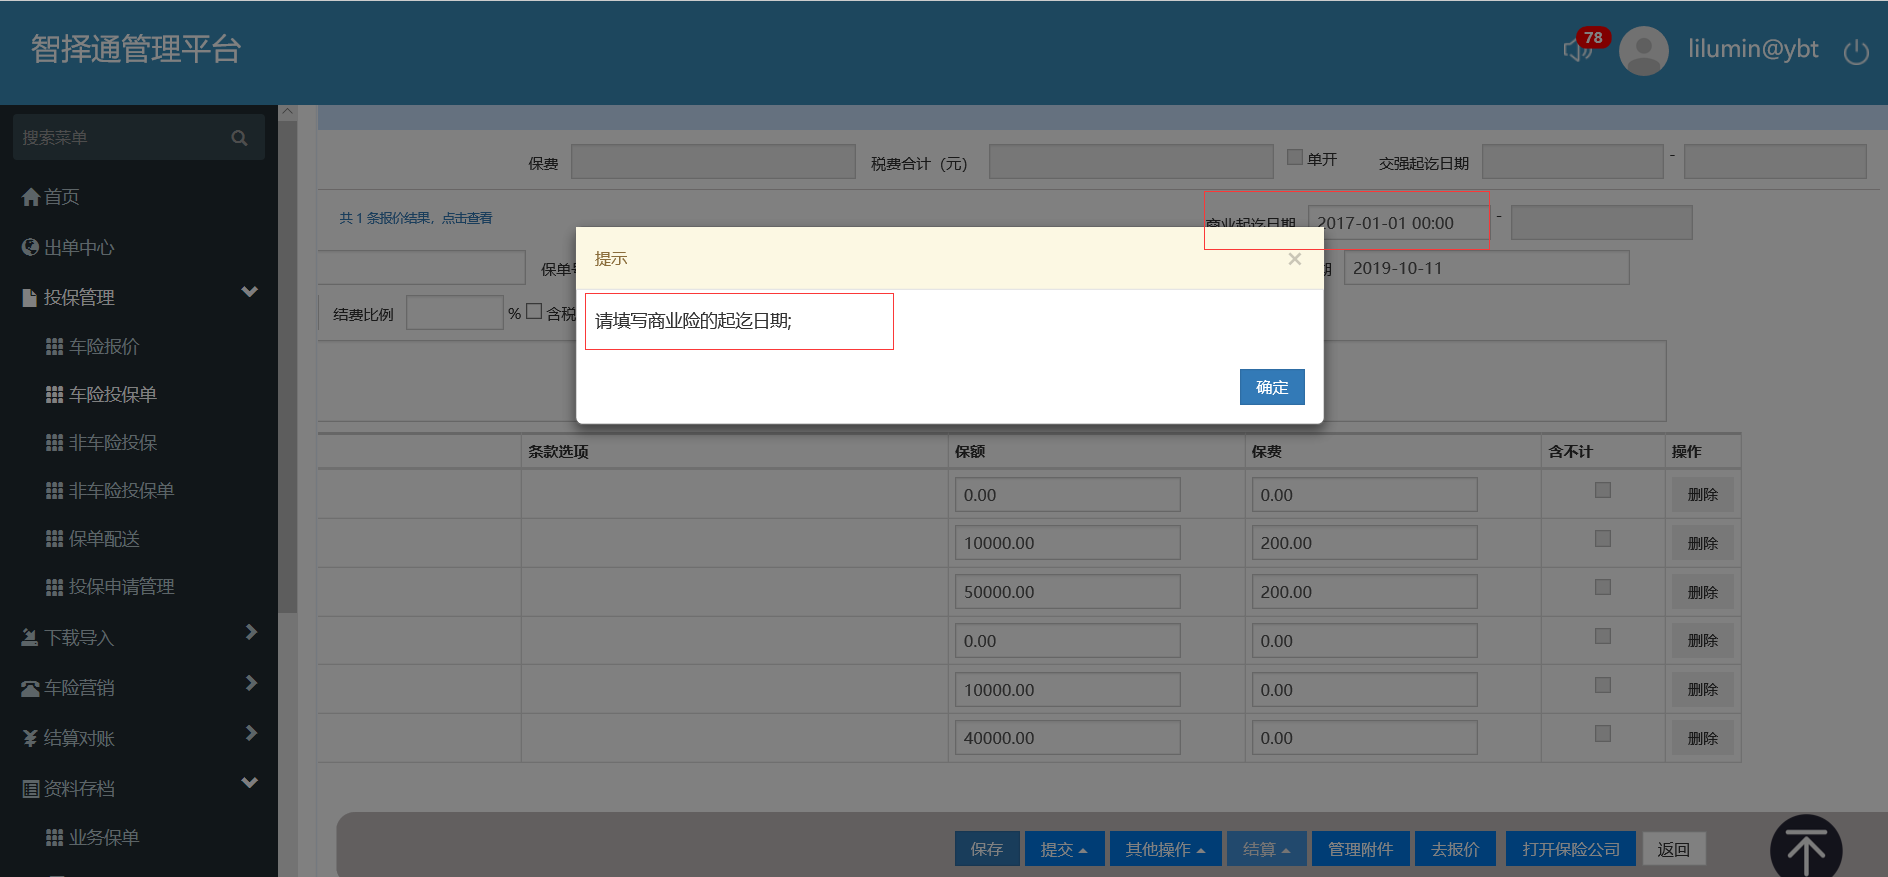Check 含不计 in the 保额 10000.00, 保费 200.00 row
Viewport: 1888px width, 877px height.
click(1603, 539)
